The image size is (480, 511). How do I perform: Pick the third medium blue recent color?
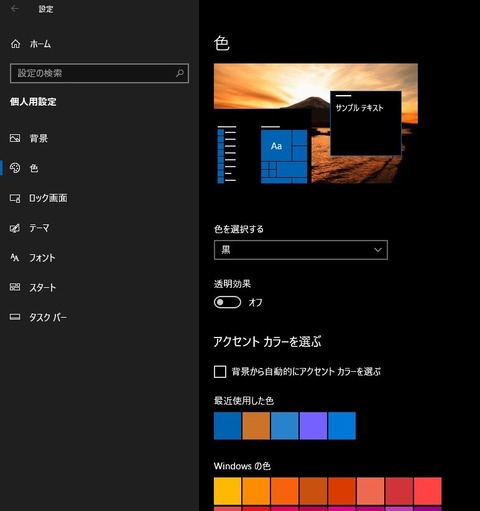285,426
